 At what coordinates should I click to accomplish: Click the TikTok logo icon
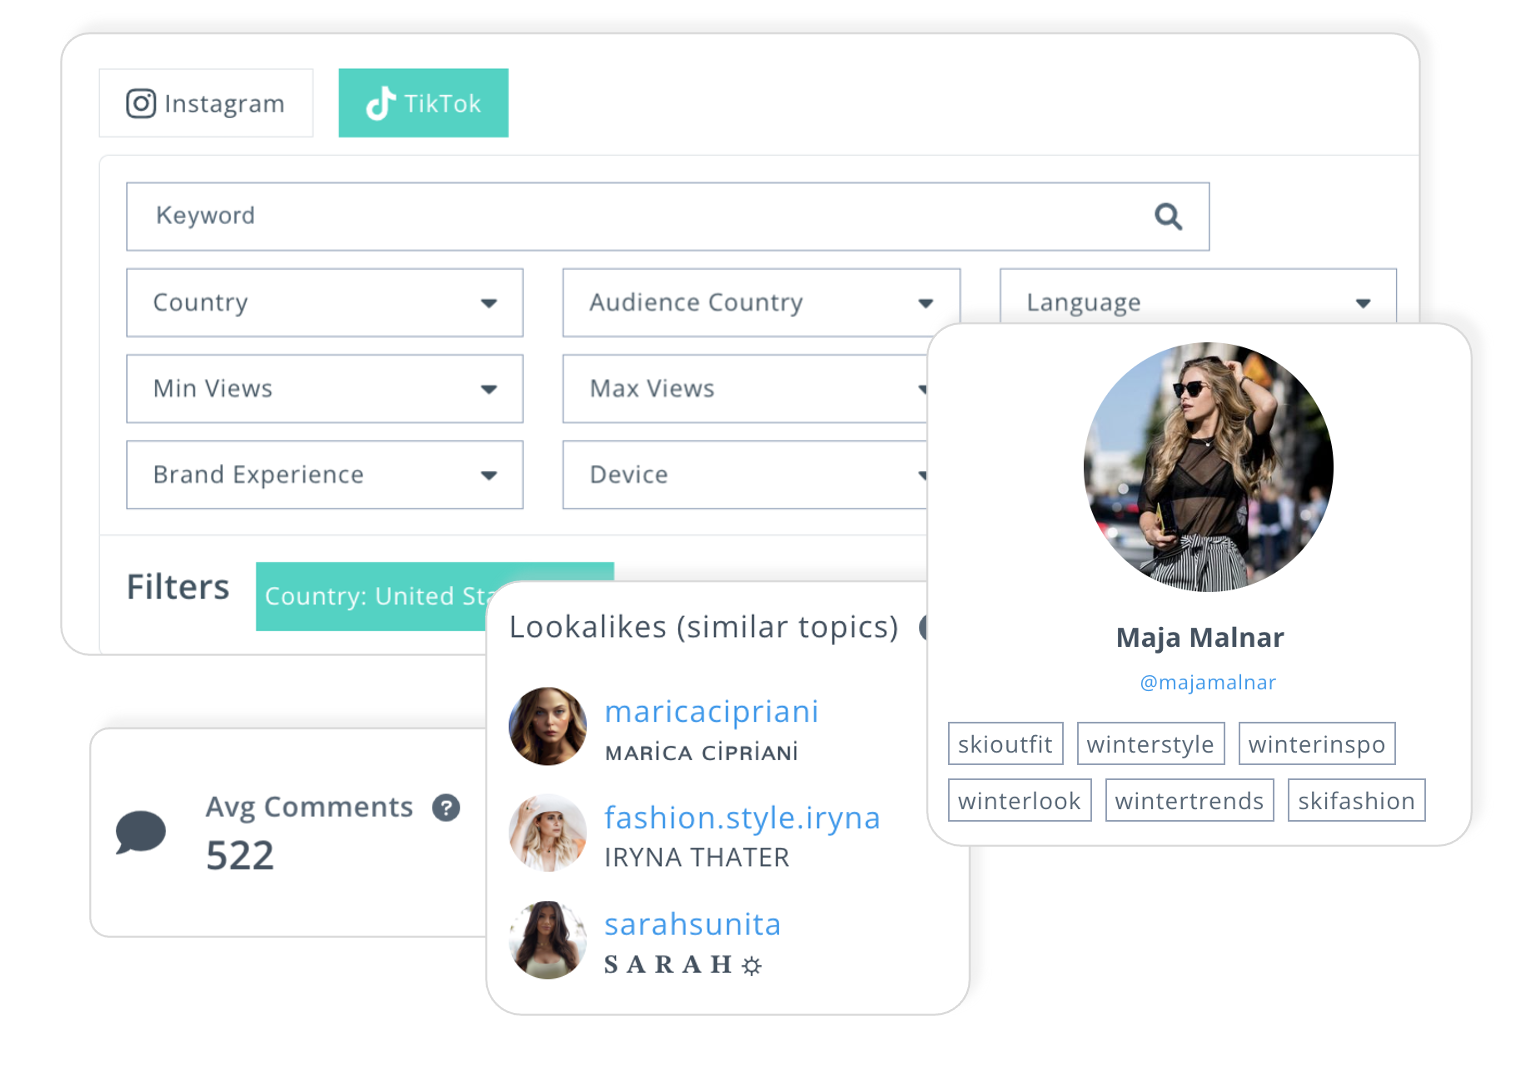click(x=380, y=103)
